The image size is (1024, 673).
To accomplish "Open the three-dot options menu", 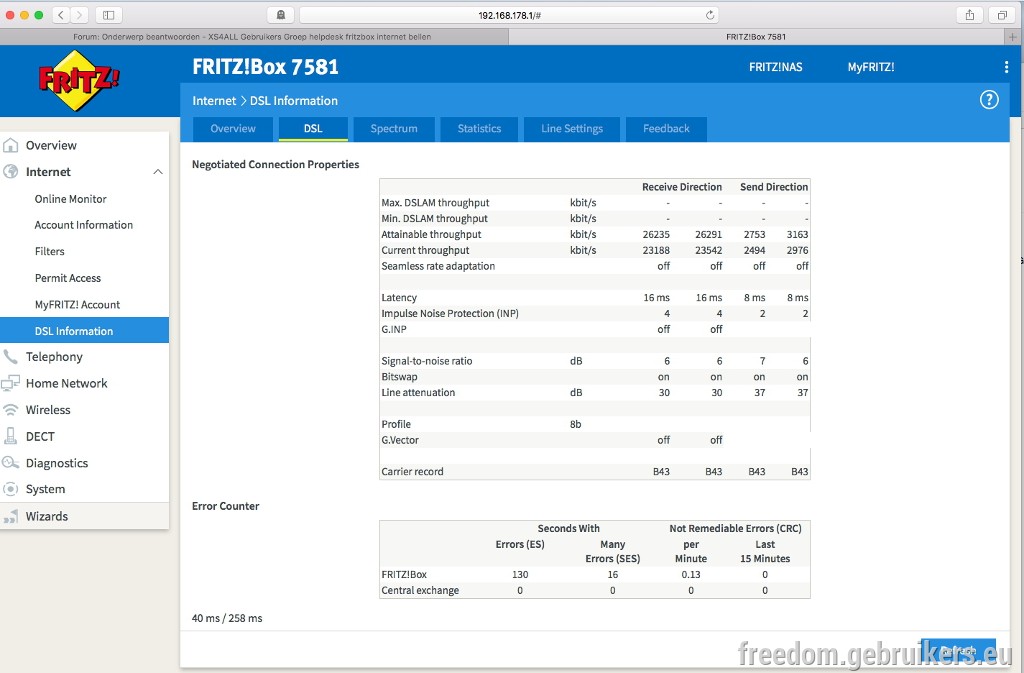I will pyautogui.click(x=1006, y=67).
